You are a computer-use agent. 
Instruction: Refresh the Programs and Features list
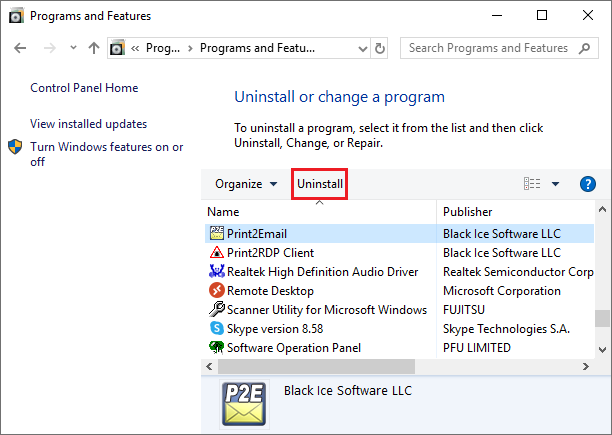click(x=380, y=48)
